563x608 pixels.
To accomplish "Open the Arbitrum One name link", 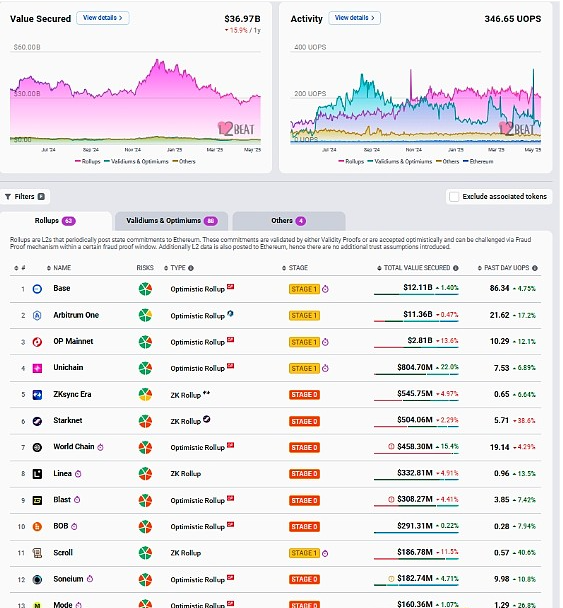I will pos(76,315).
